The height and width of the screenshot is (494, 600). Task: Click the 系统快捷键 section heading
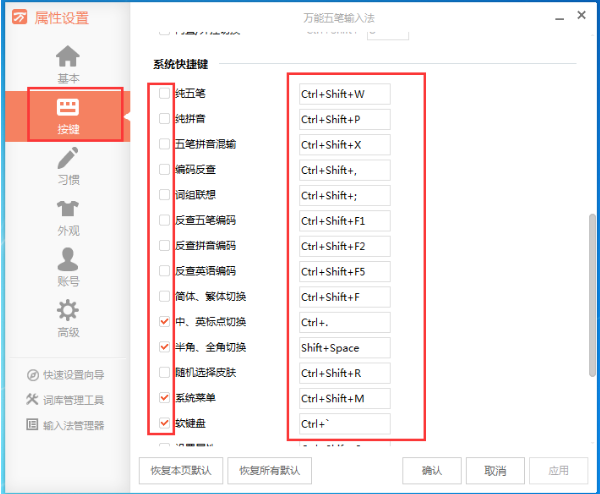[181, 64]
